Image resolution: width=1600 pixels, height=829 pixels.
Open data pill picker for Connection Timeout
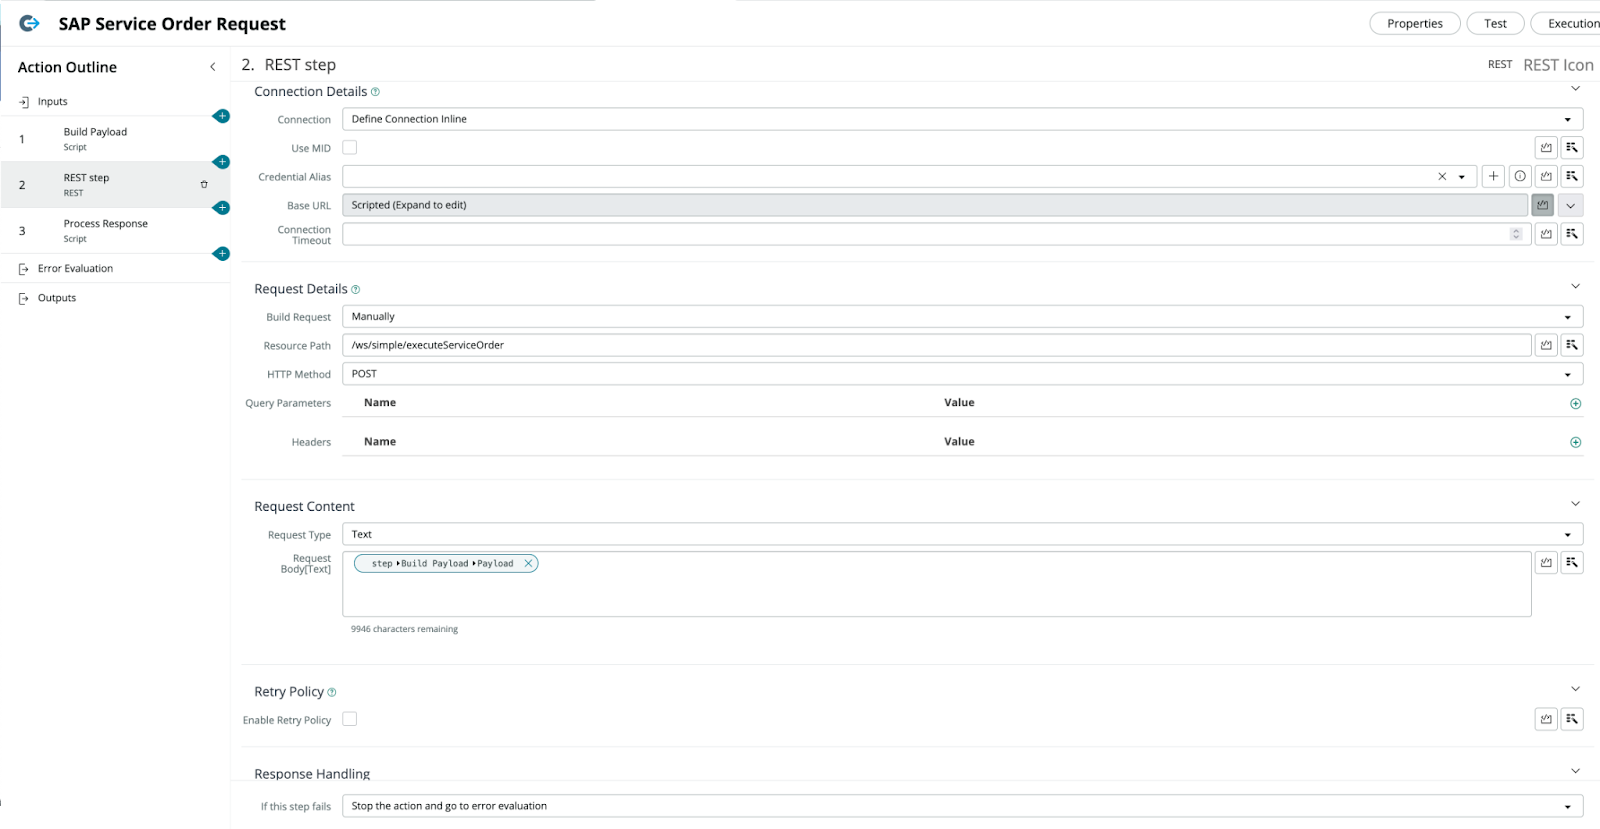(x=1572, y=234)
